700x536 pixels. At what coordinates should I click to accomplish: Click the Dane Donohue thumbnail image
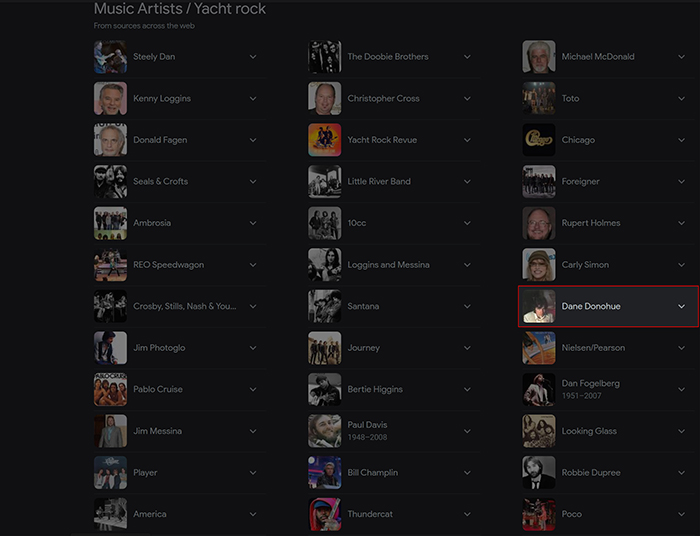pyautogui.click(x=539, y=306)
